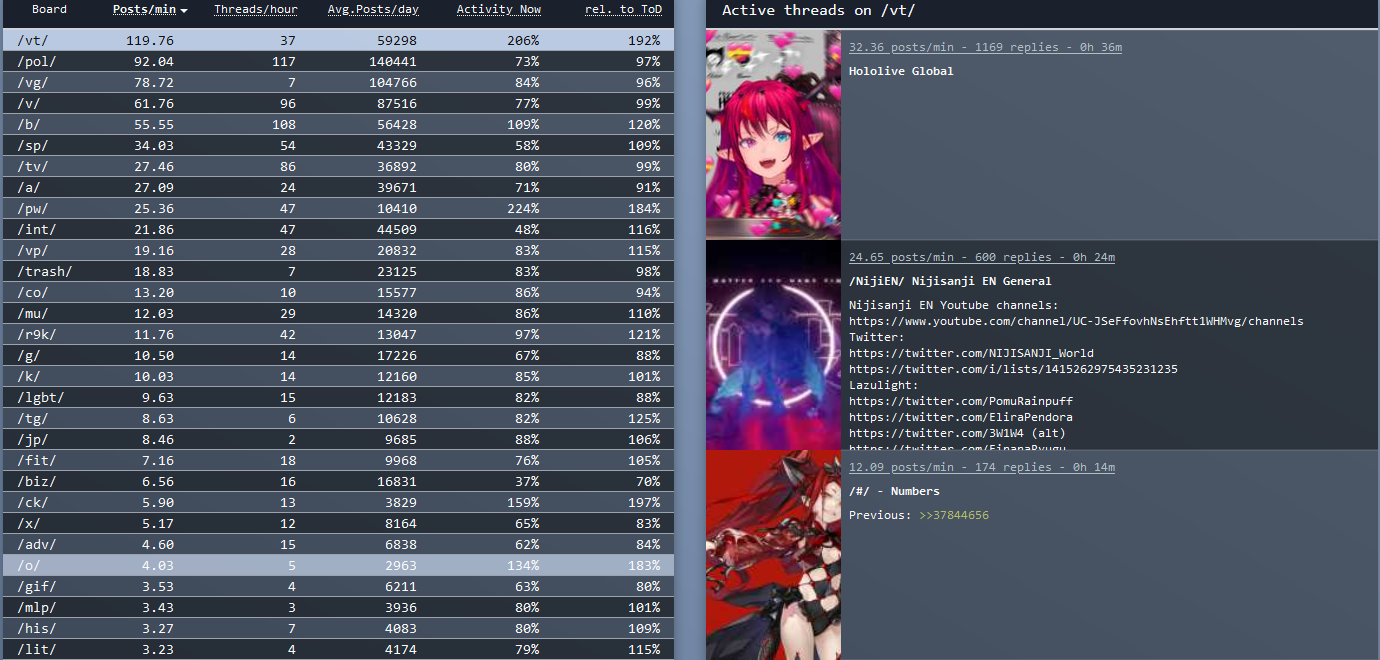The width and height of the screenshot is (1380, 660).
Task: Click the 197% rel. to ToD for /ck/
Action: coord(644,503)
